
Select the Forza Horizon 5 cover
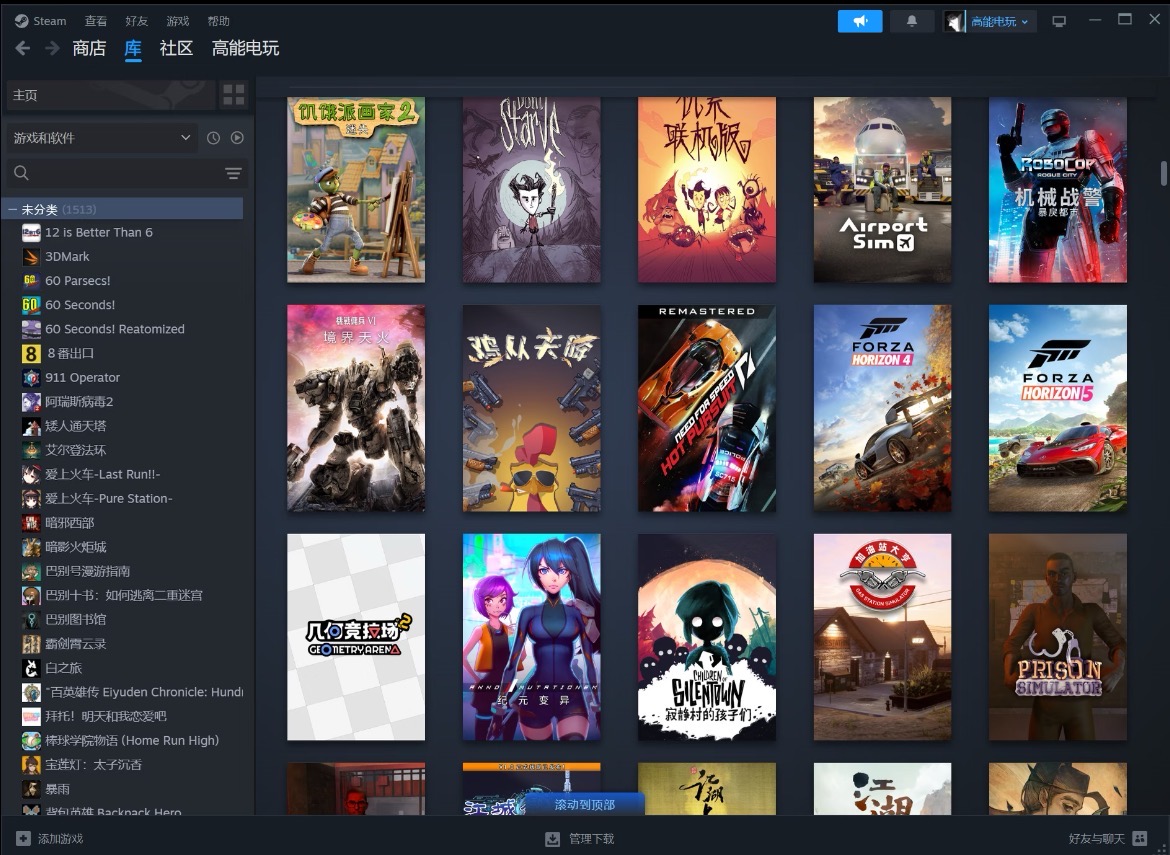point(1057,408)
